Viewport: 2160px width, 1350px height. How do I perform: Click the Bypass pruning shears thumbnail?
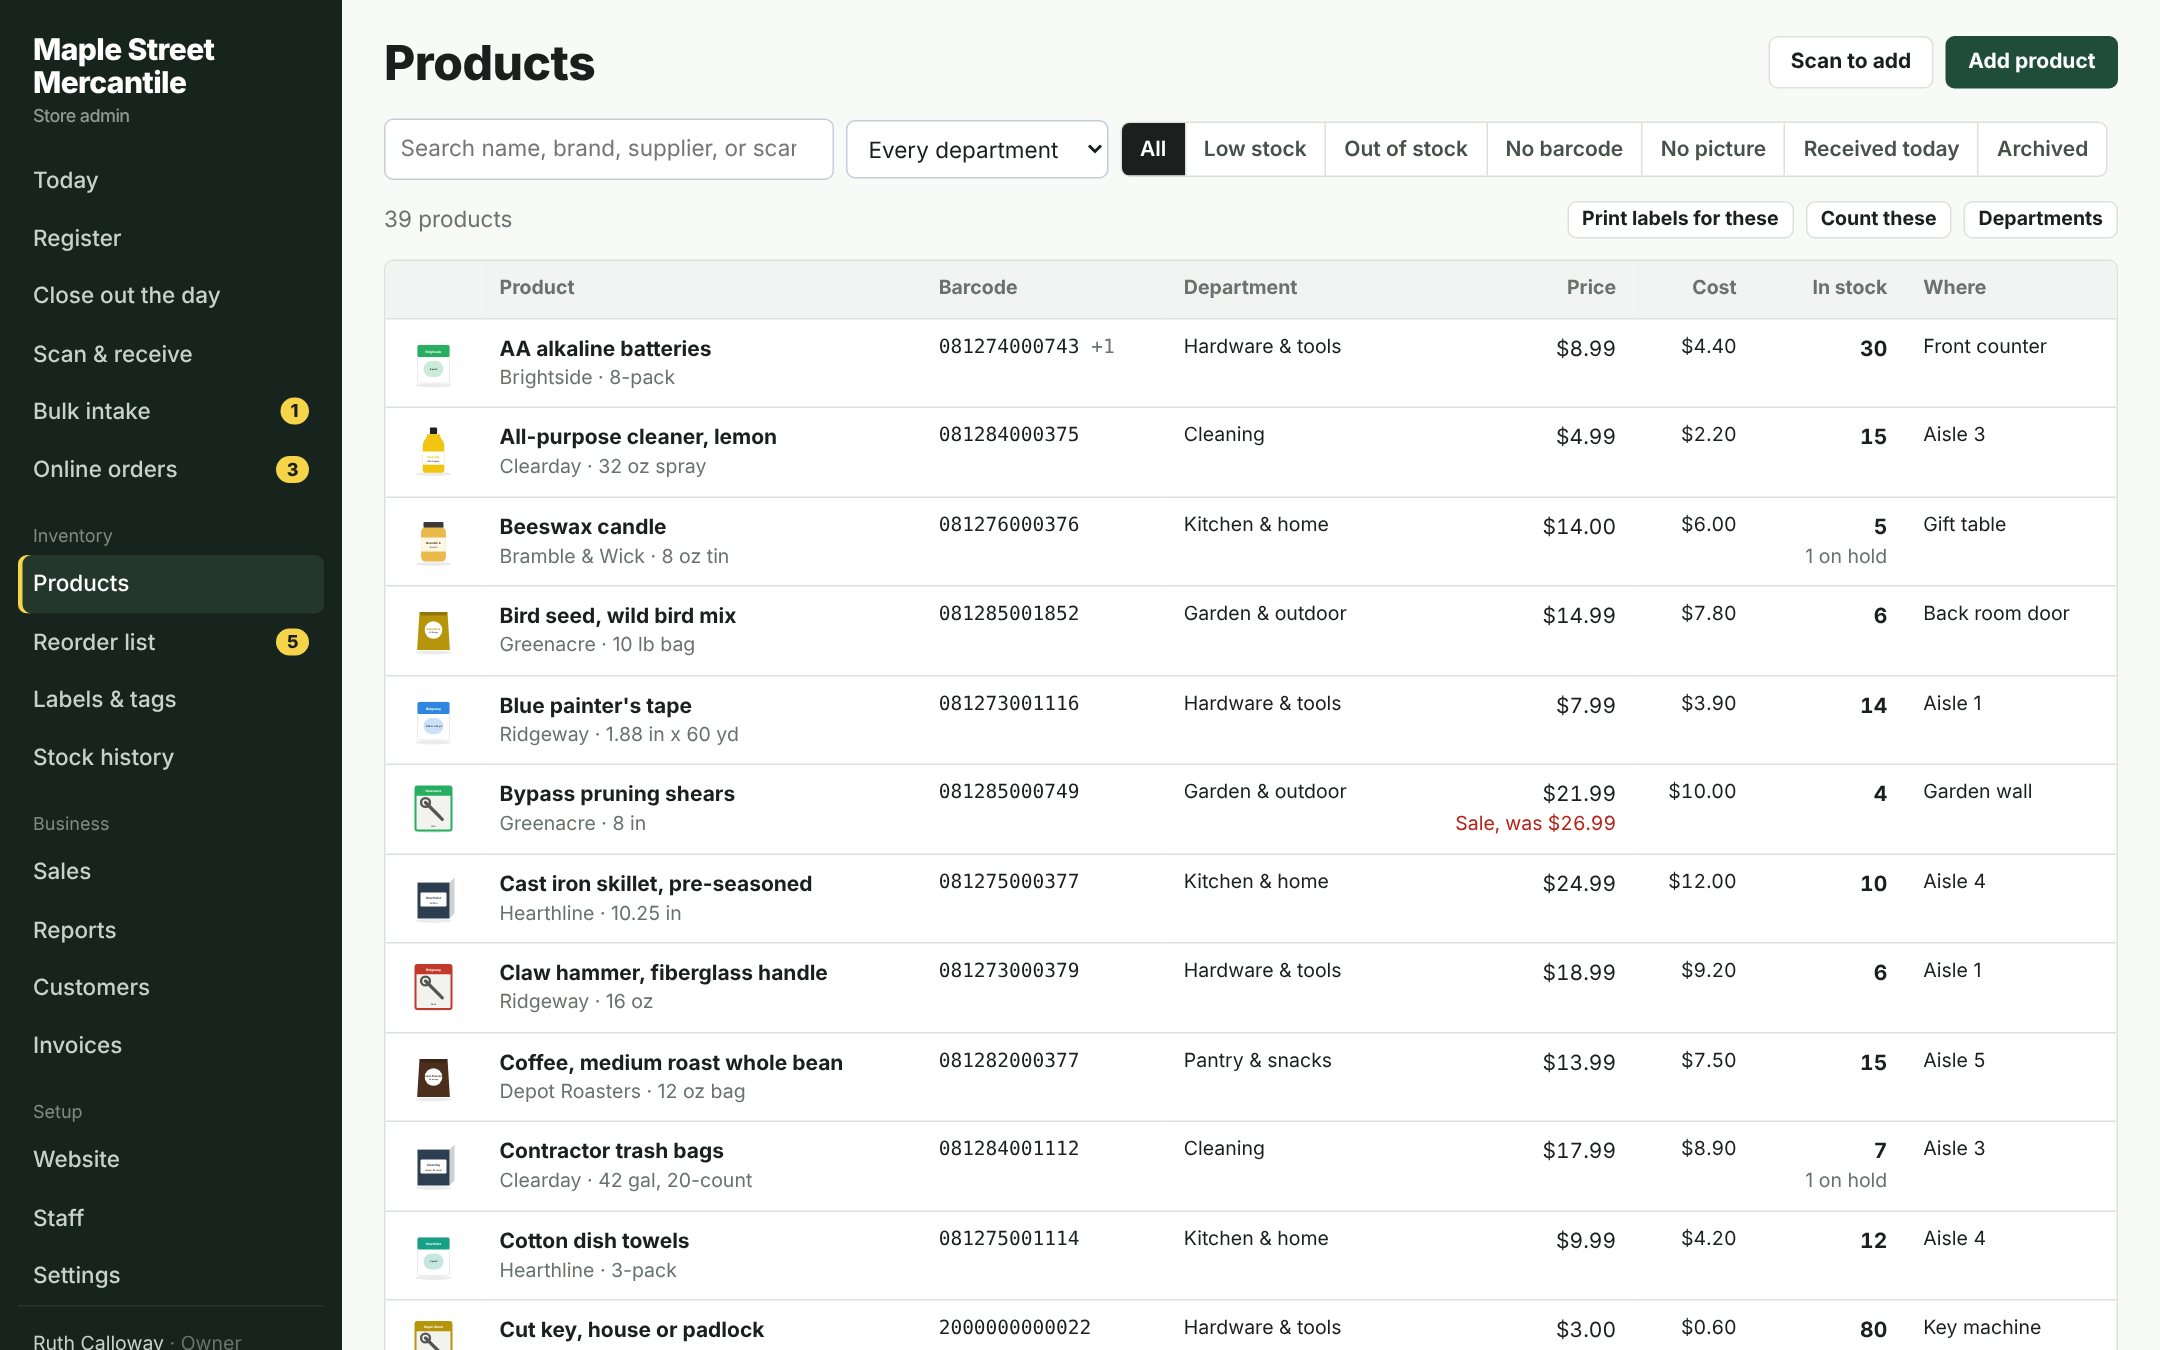[433, 809]
